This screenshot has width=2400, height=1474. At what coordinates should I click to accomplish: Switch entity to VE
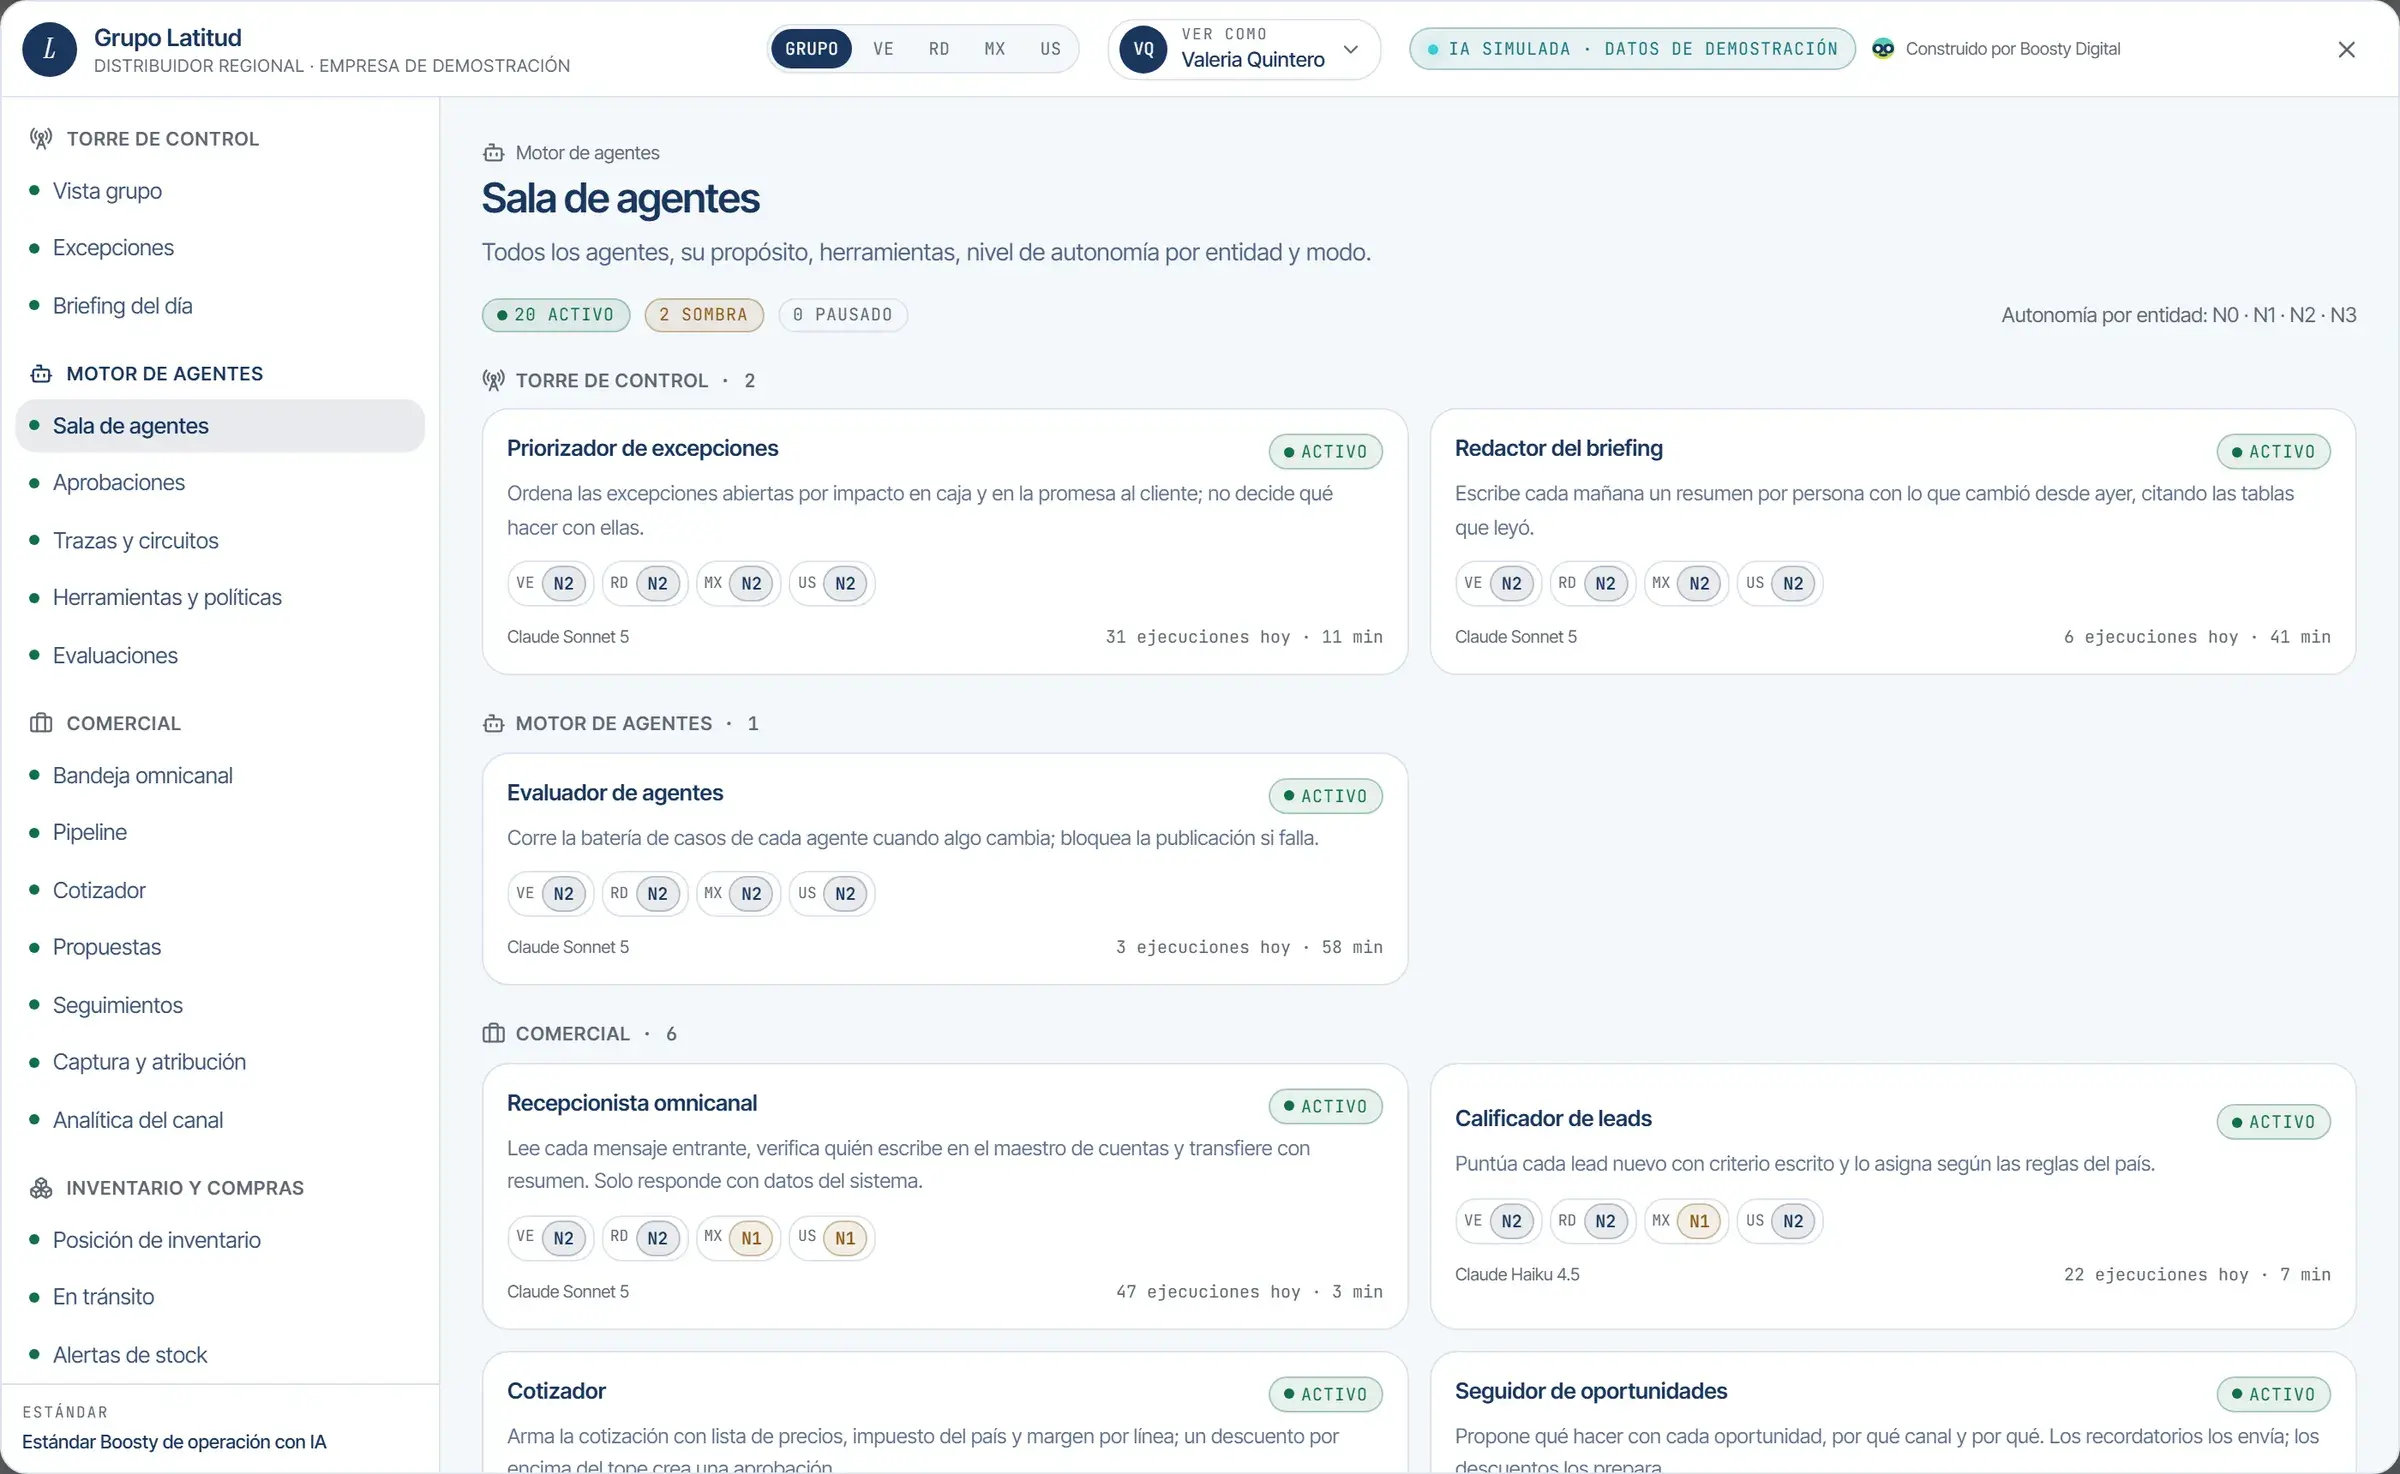(x=883, y=49)
